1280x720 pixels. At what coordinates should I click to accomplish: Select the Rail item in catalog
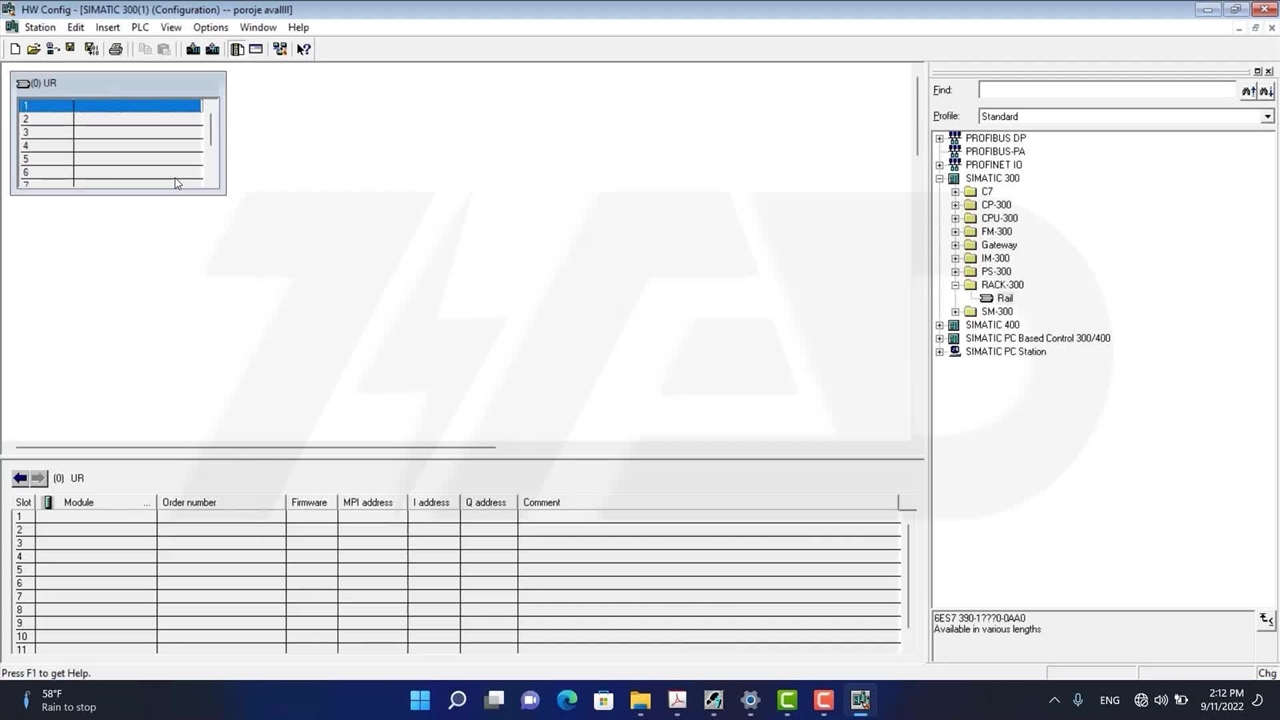pyautogui.click(x=1004, y=298)
